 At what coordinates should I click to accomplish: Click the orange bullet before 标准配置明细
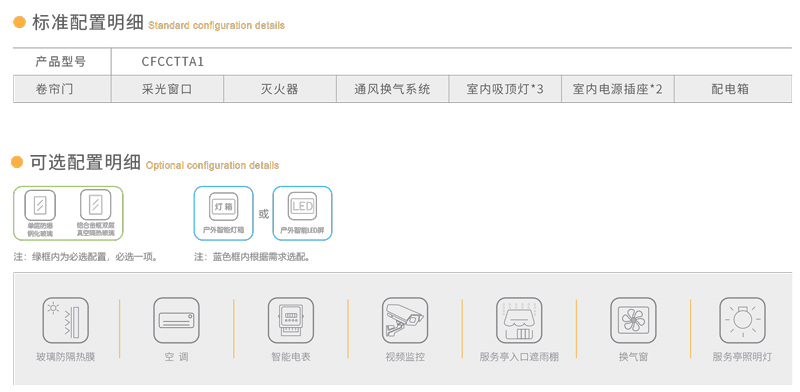(19, 22)
